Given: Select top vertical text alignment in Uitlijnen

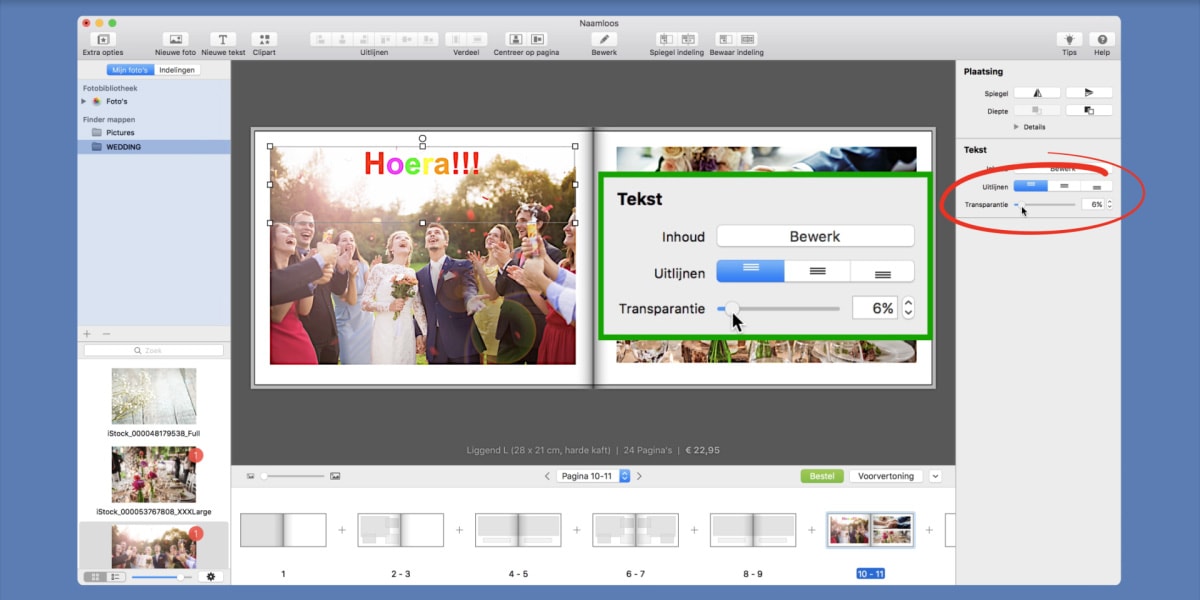Looking at the screenshot, I should point(1031,186).
